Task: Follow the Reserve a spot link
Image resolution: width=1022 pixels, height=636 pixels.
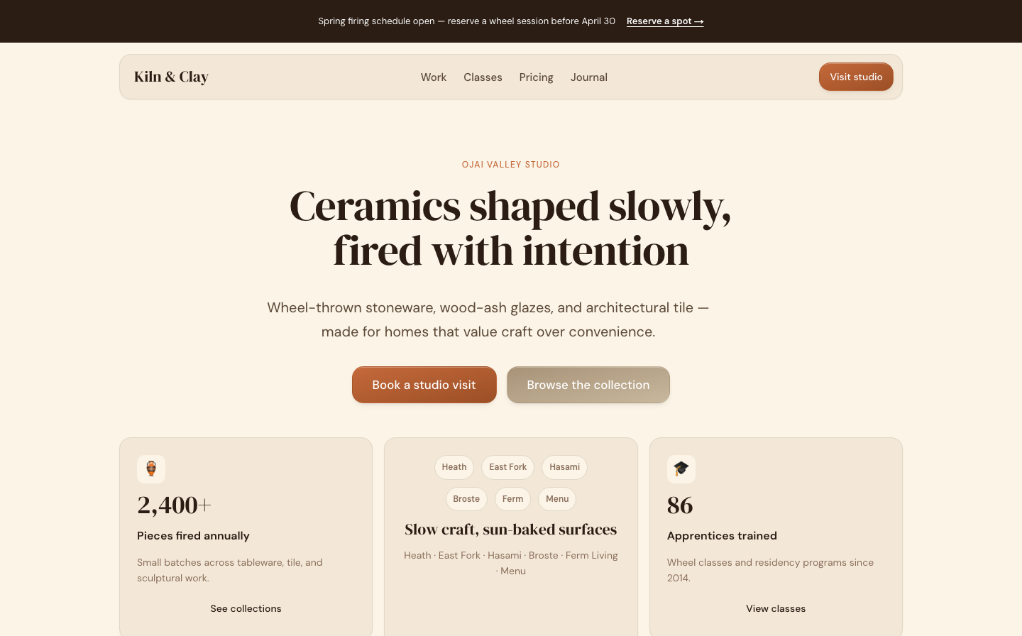Action: pos(665,21)
